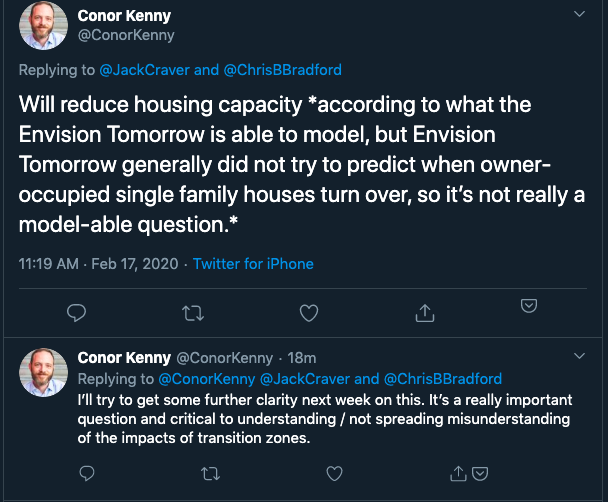This screenshot has width=608, height=502.
Task: Like the follow-up tweet about transition zones
Action: (334, 473)
